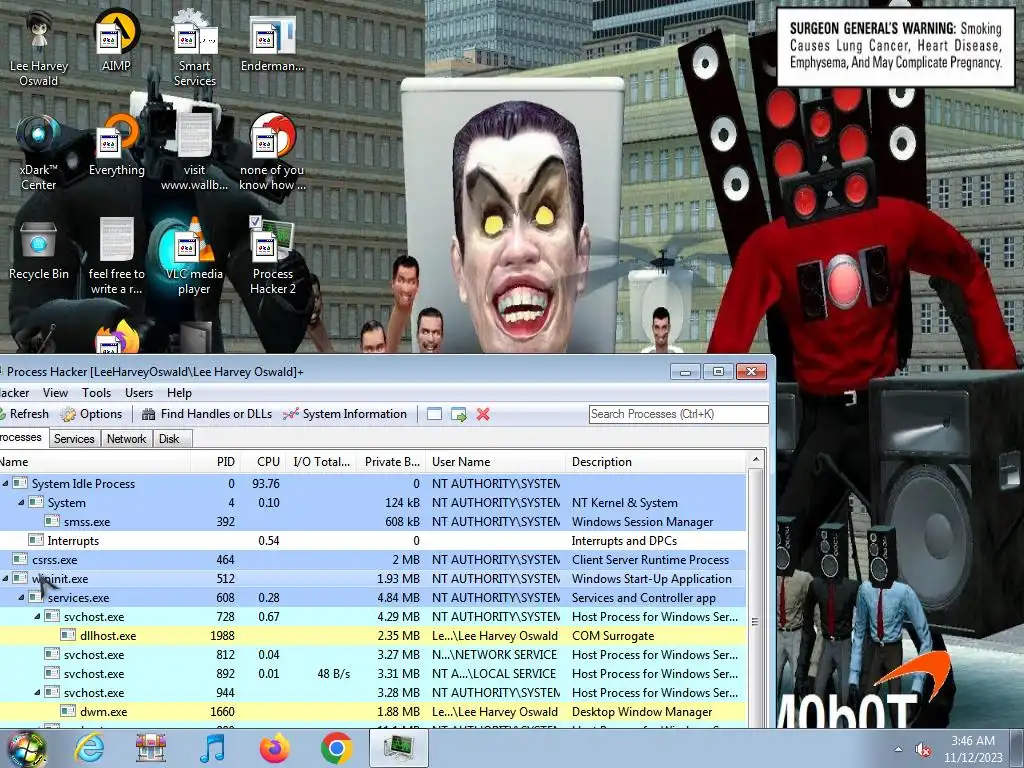Click the Process Hacker taskbar button
Viewport: 1024px width, 768px height.
coord(398,748)
